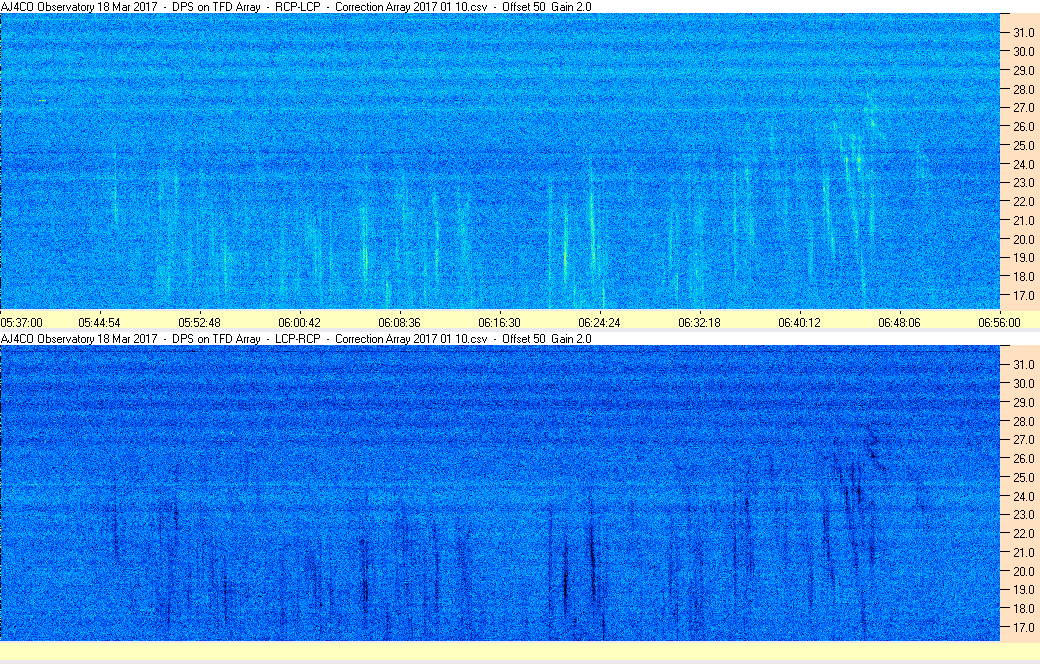Select the 05:37:00 time axis label
The width and height of the screenshot is (1040, 664).
point(21,322)
